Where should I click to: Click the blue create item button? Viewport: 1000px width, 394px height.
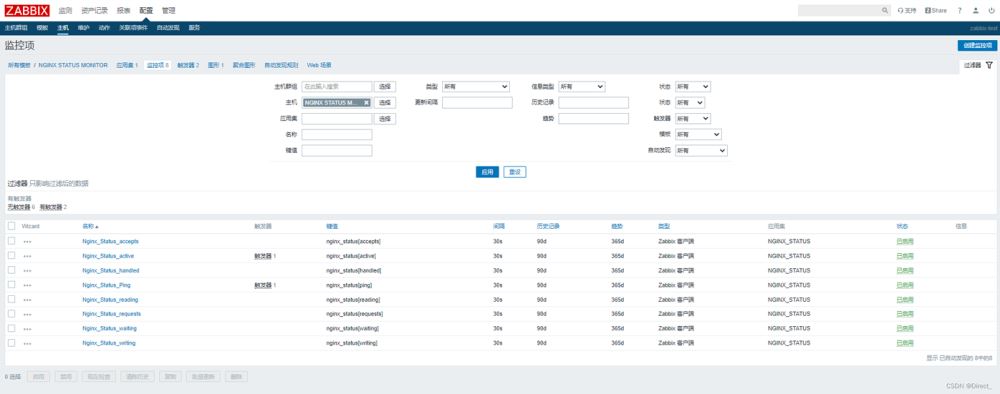(x=977, y=45)
